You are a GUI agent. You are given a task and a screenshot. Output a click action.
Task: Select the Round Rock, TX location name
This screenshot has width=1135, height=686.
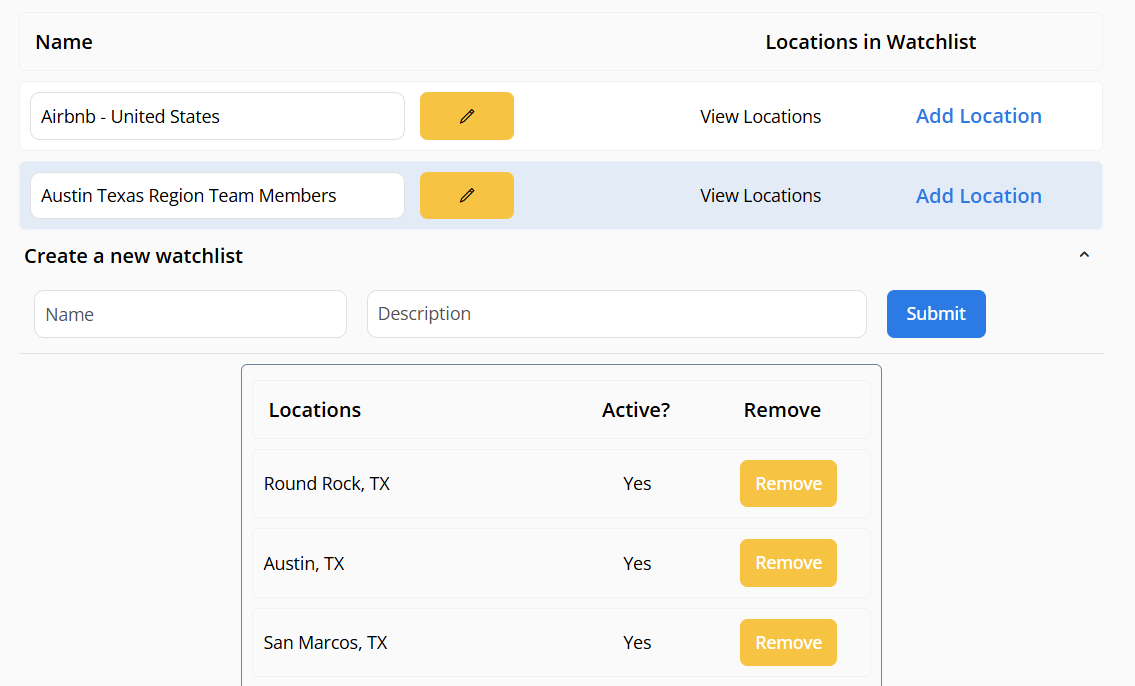[x=327, y=484]
